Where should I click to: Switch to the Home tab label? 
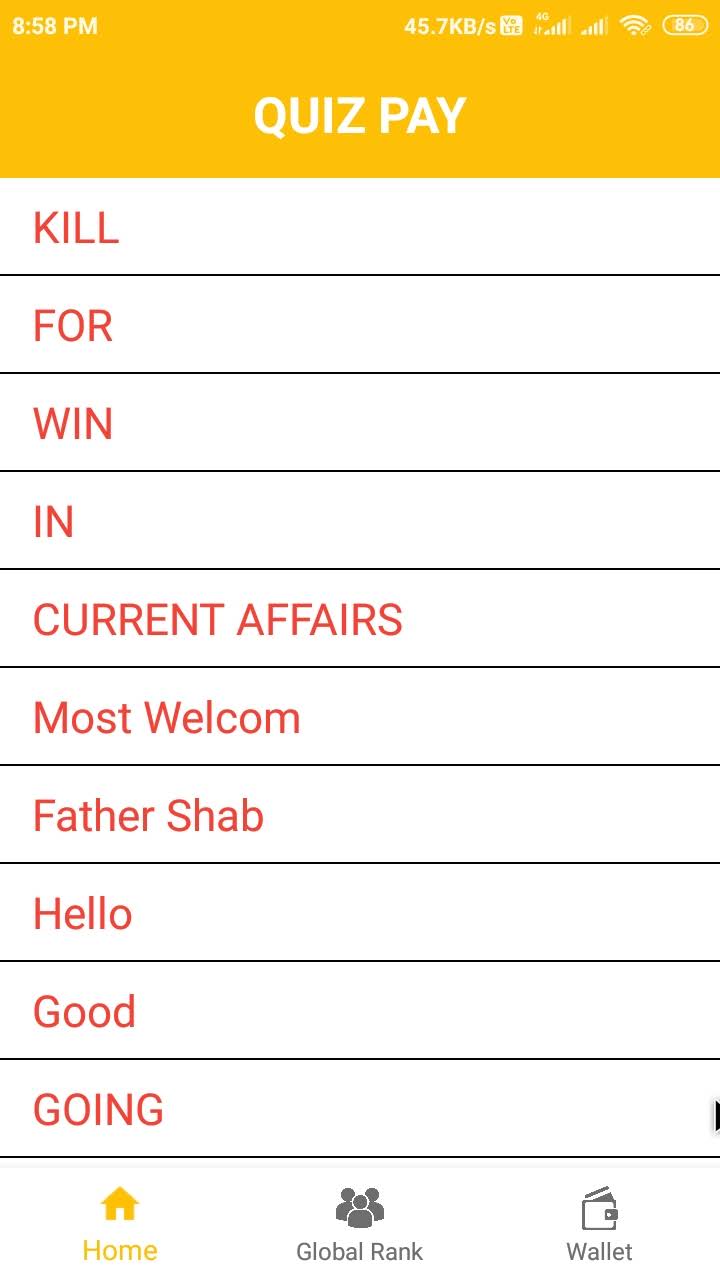(120, 1251)
